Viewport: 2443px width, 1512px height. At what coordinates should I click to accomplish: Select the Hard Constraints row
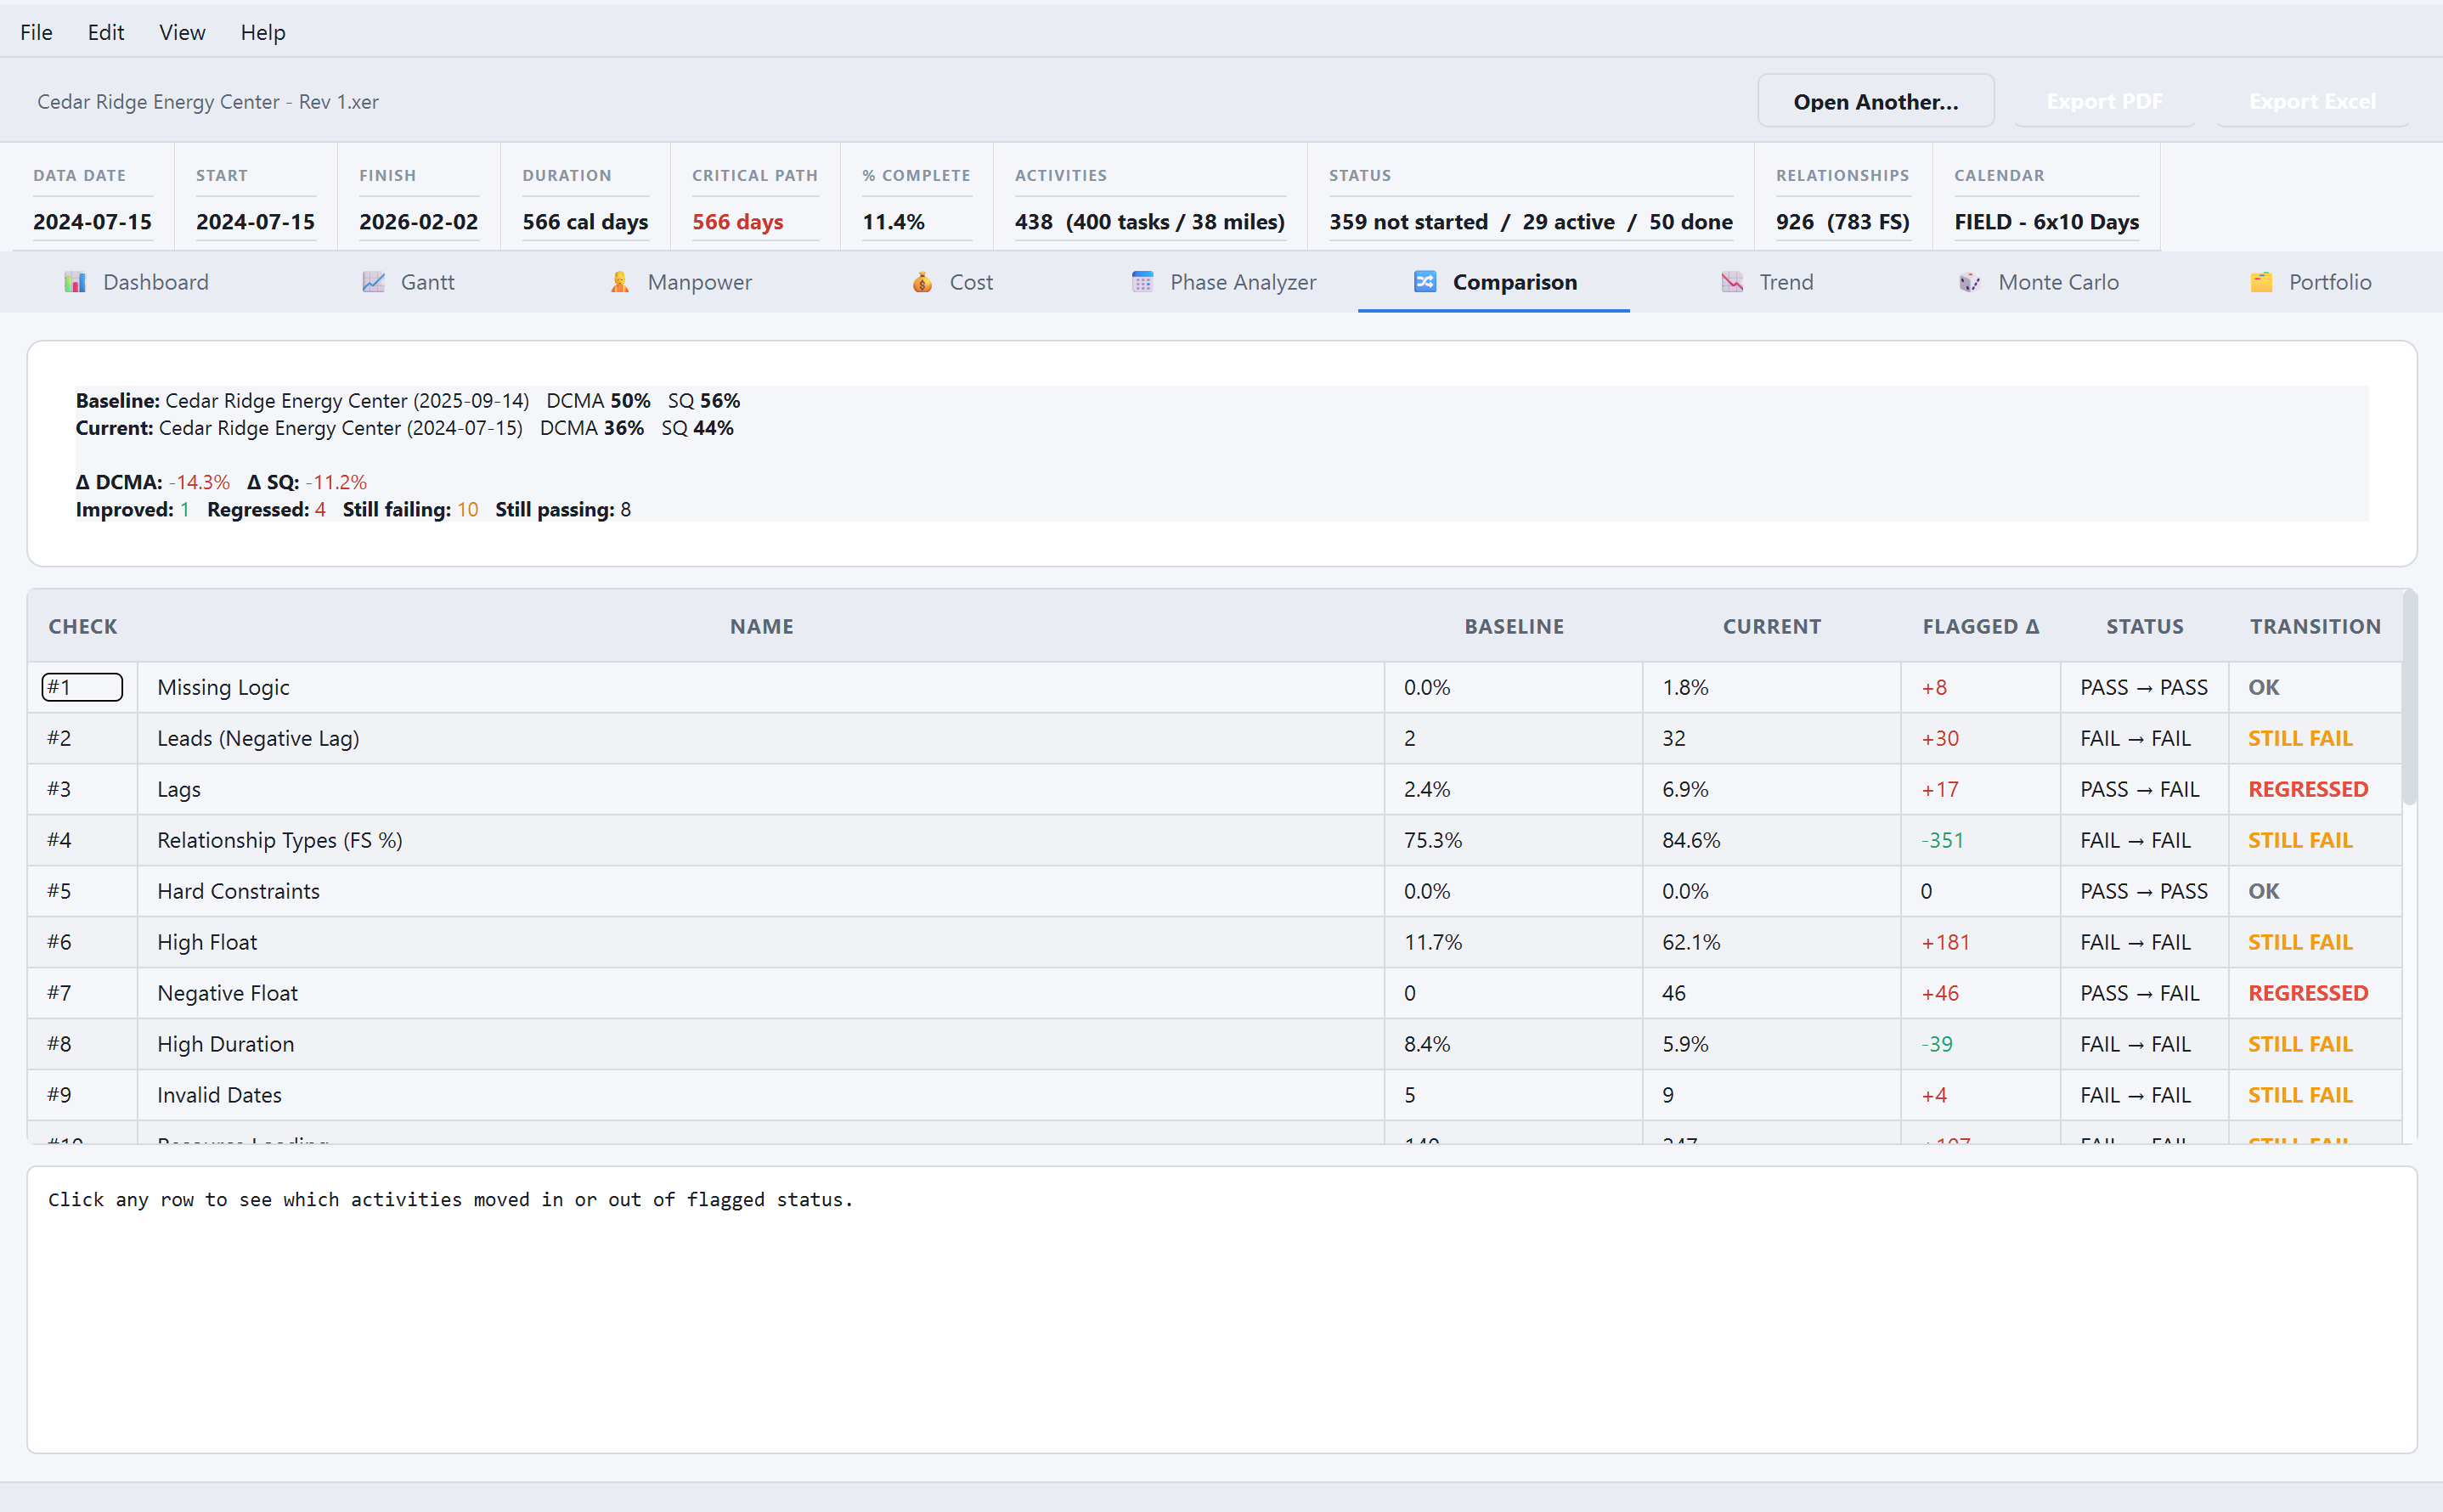[x=1214, y=891]
